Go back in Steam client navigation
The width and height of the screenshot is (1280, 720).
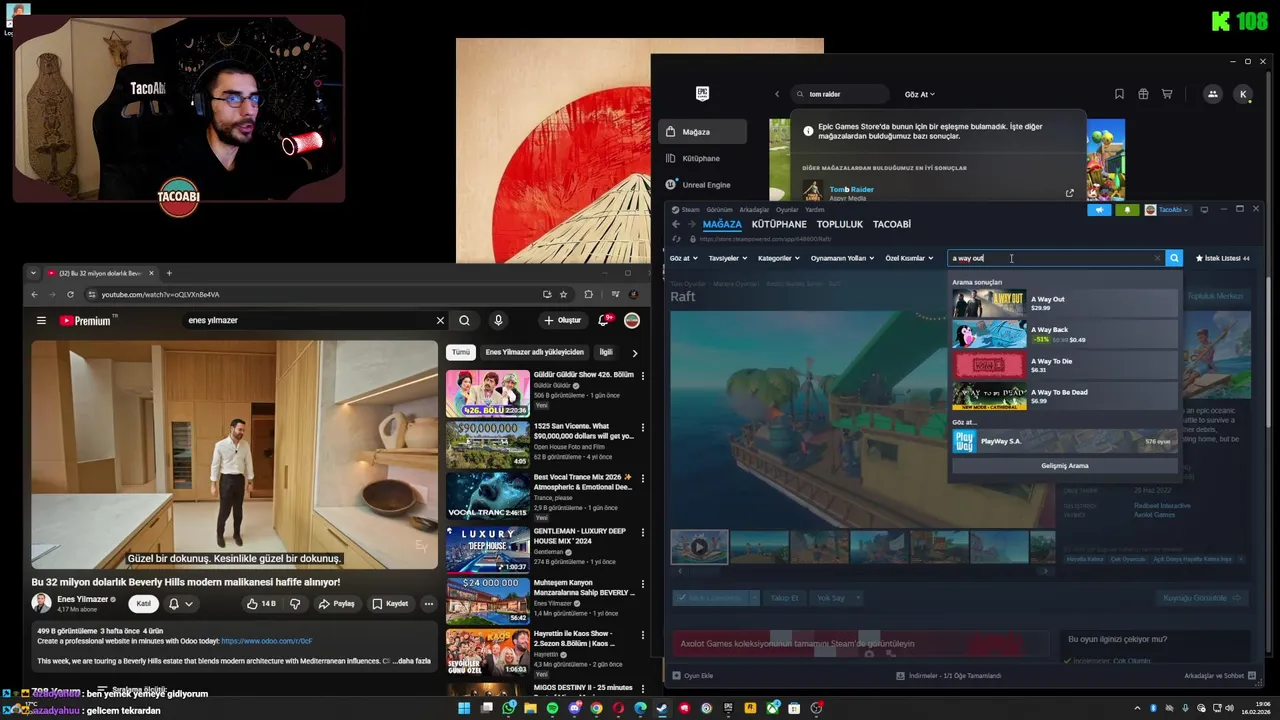click(676, 224)
